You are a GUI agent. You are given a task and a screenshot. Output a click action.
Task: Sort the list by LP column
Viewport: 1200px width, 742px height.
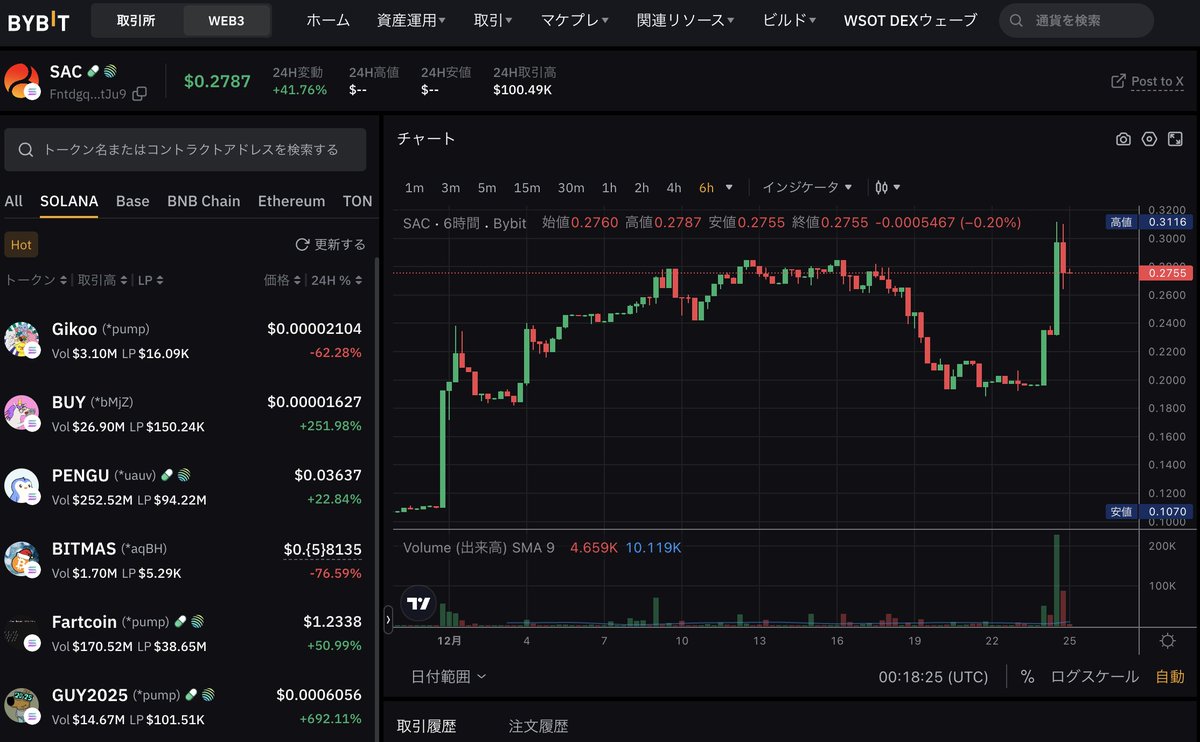(x=151, y=280)
